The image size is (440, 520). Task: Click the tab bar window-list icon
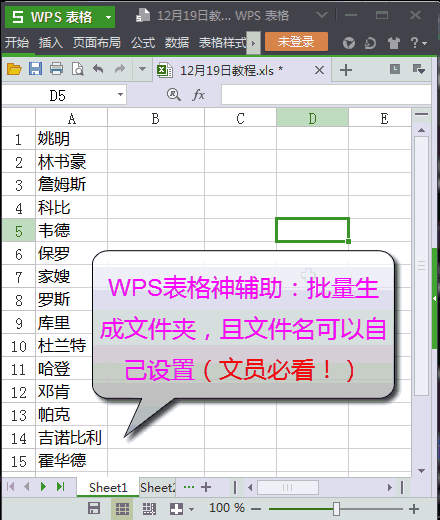tap(395, 69)
